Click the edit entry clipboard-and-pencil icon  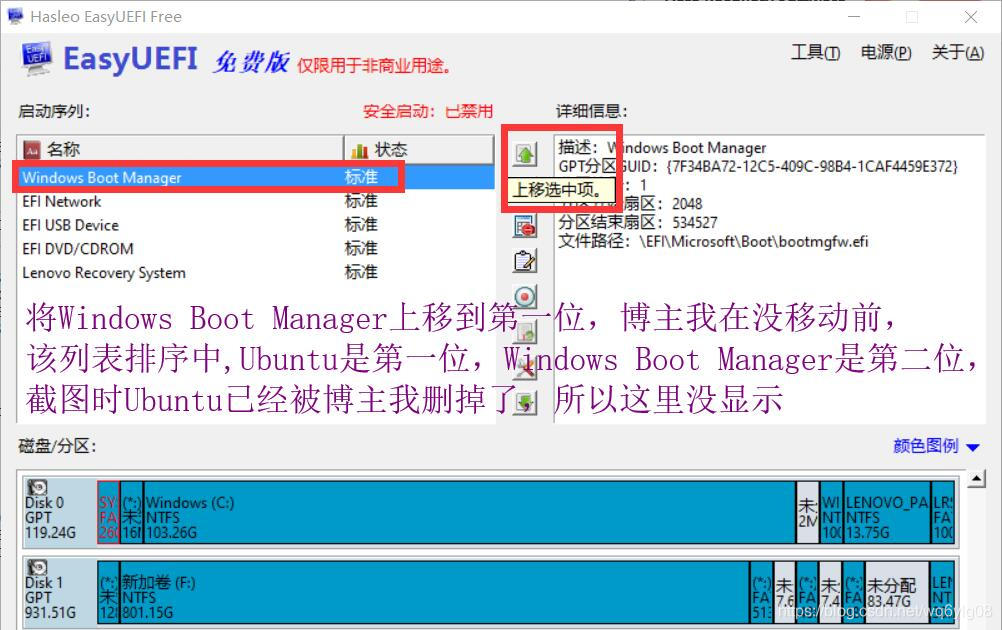(x=525, y=261)
